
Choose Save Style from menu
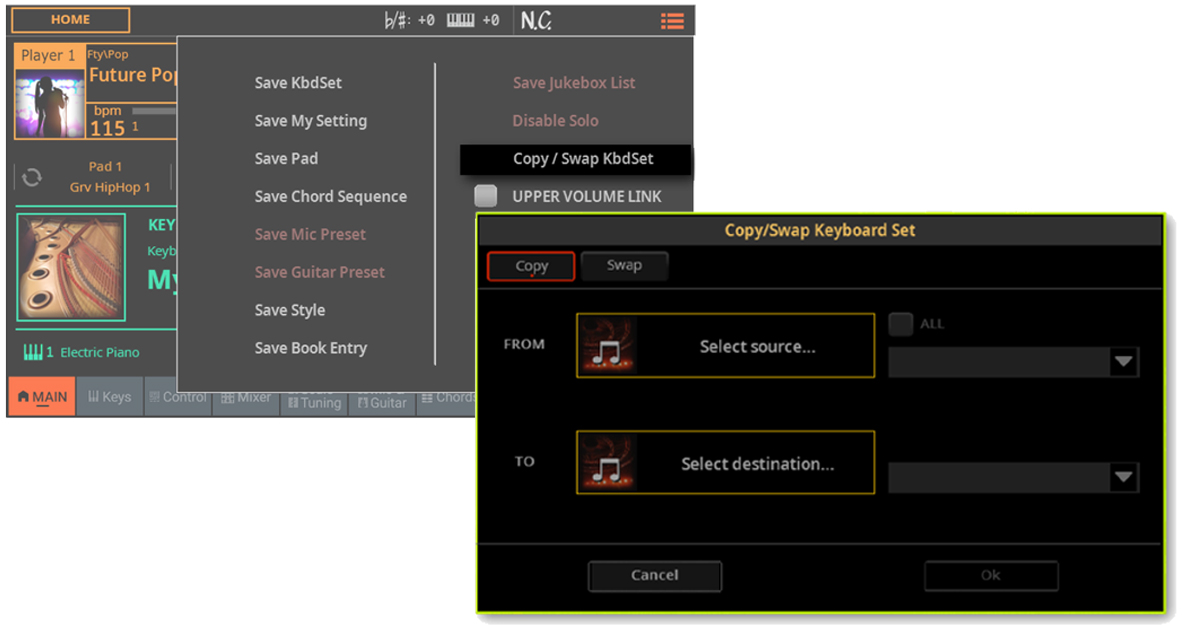tap(290, 310)
